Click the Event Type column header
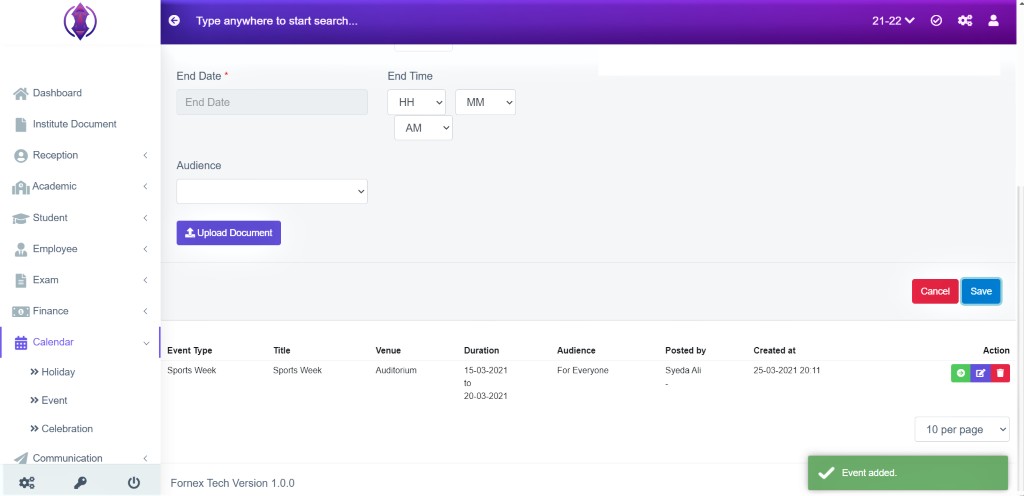 pyautogui.click(x=189, y=350)
